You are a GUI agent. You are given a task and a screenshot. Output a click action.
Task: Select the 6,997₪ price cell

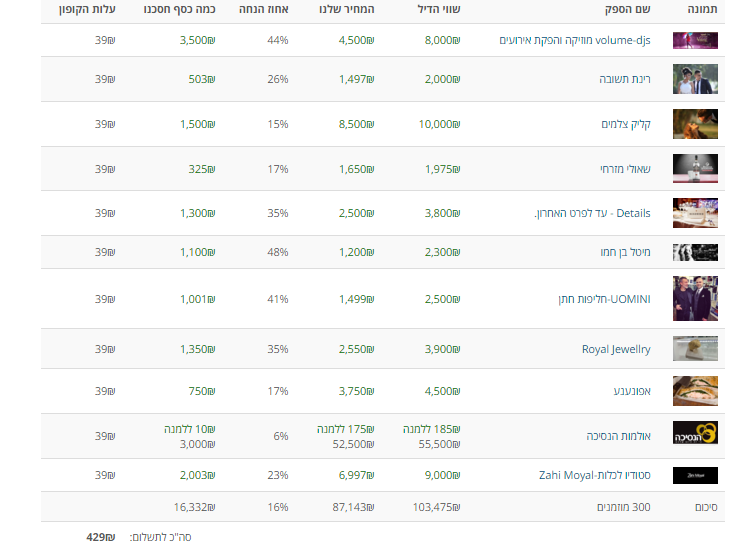tap(356, 475)
